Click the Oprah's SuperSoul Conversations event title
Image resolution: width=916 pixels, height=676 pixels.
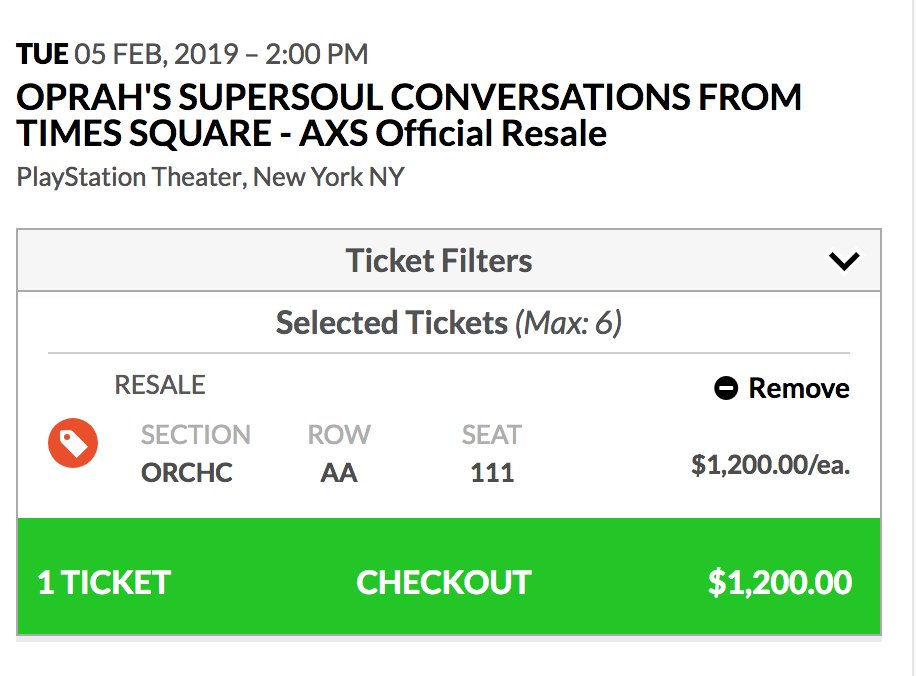409,115
